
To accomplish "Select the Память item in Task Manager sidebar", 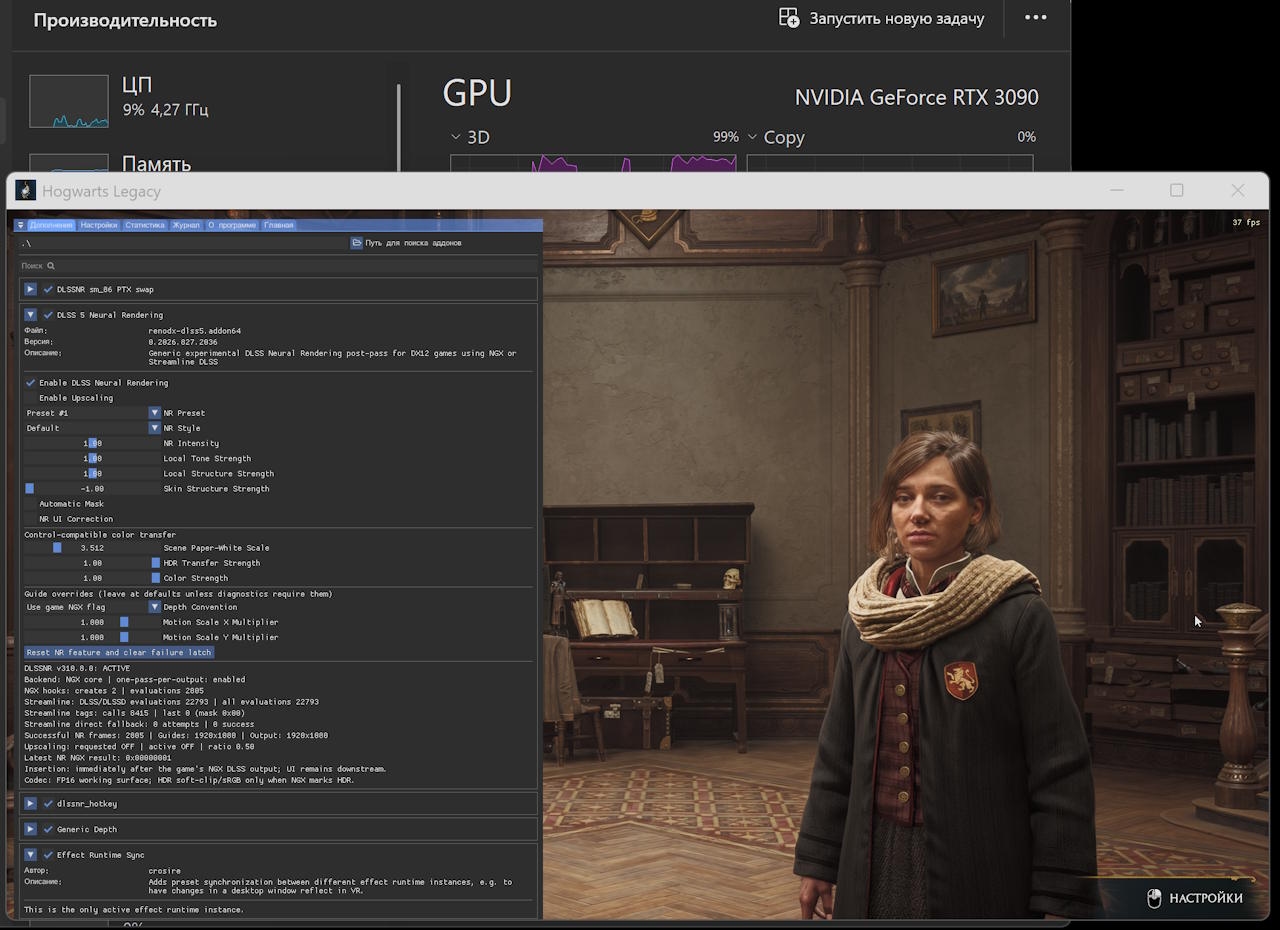I will tap(156, 163).
